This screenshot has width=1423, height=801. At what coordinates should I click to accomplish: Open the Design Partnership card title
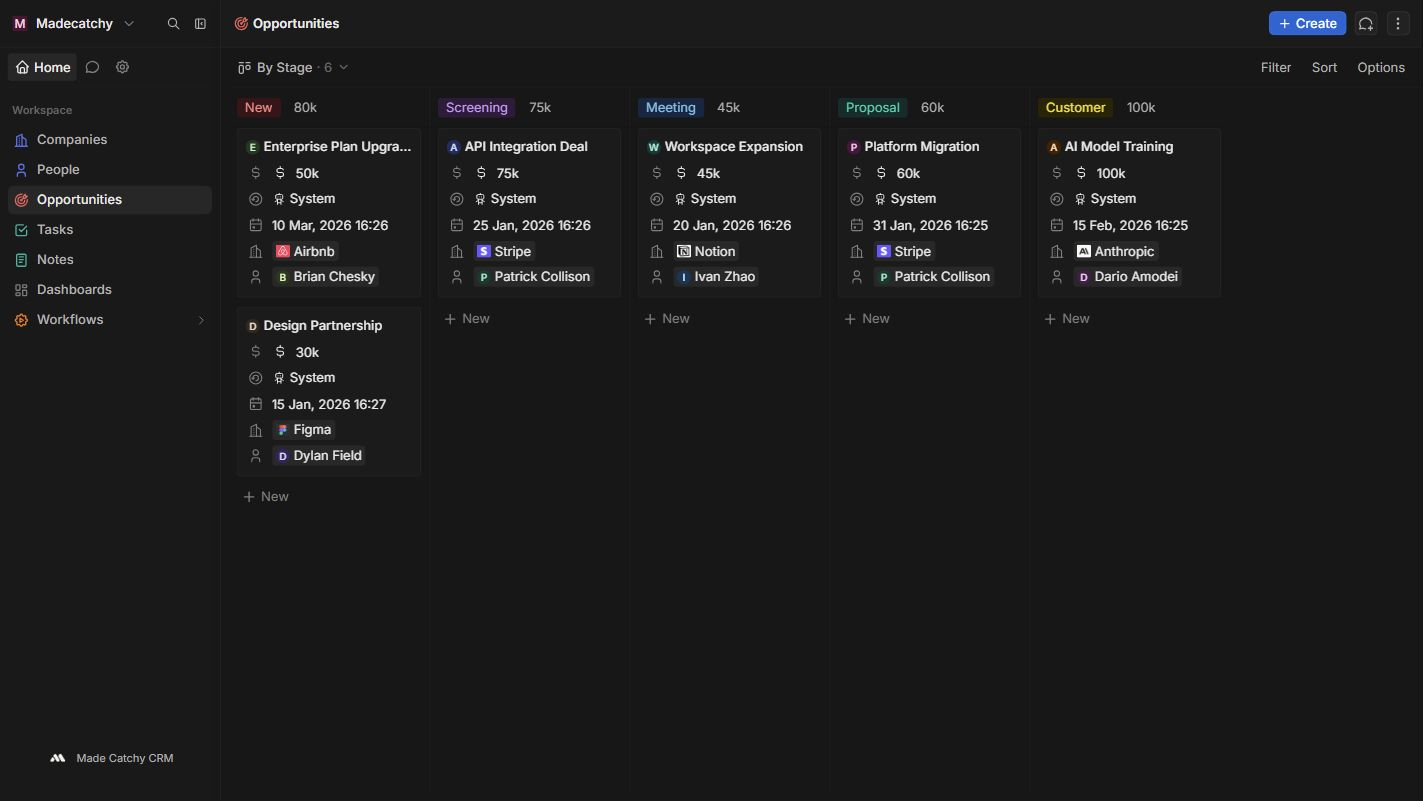323,325
